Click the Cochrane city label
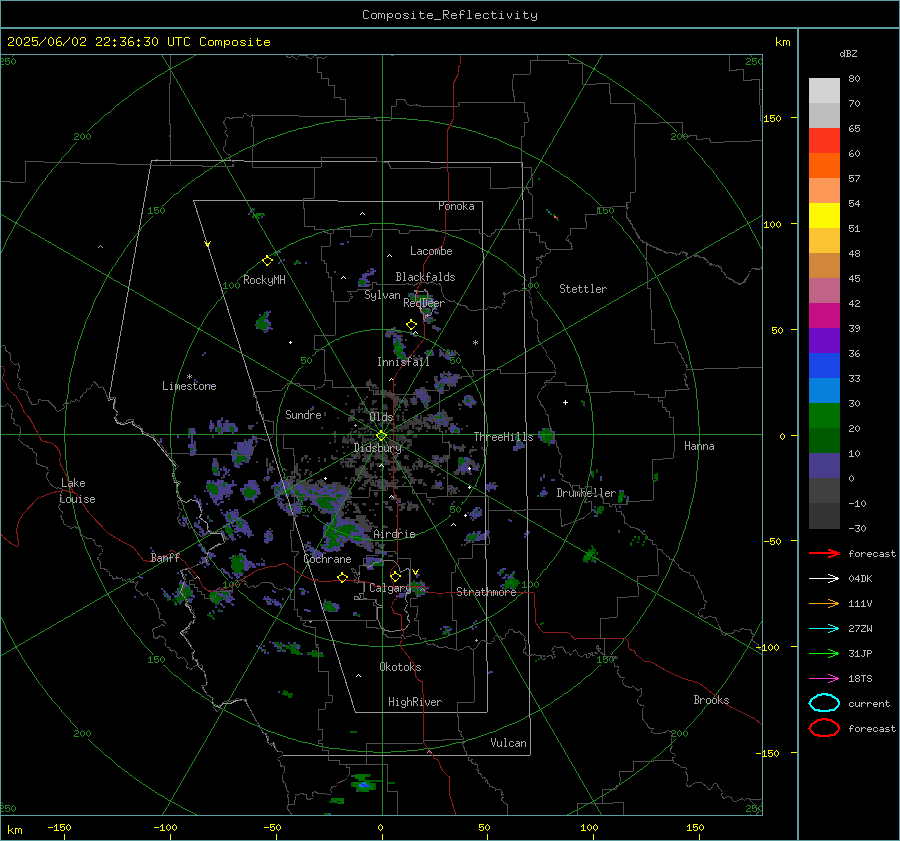Image resolution: width=900 pixels, height=841 pixels. (327, 559)
